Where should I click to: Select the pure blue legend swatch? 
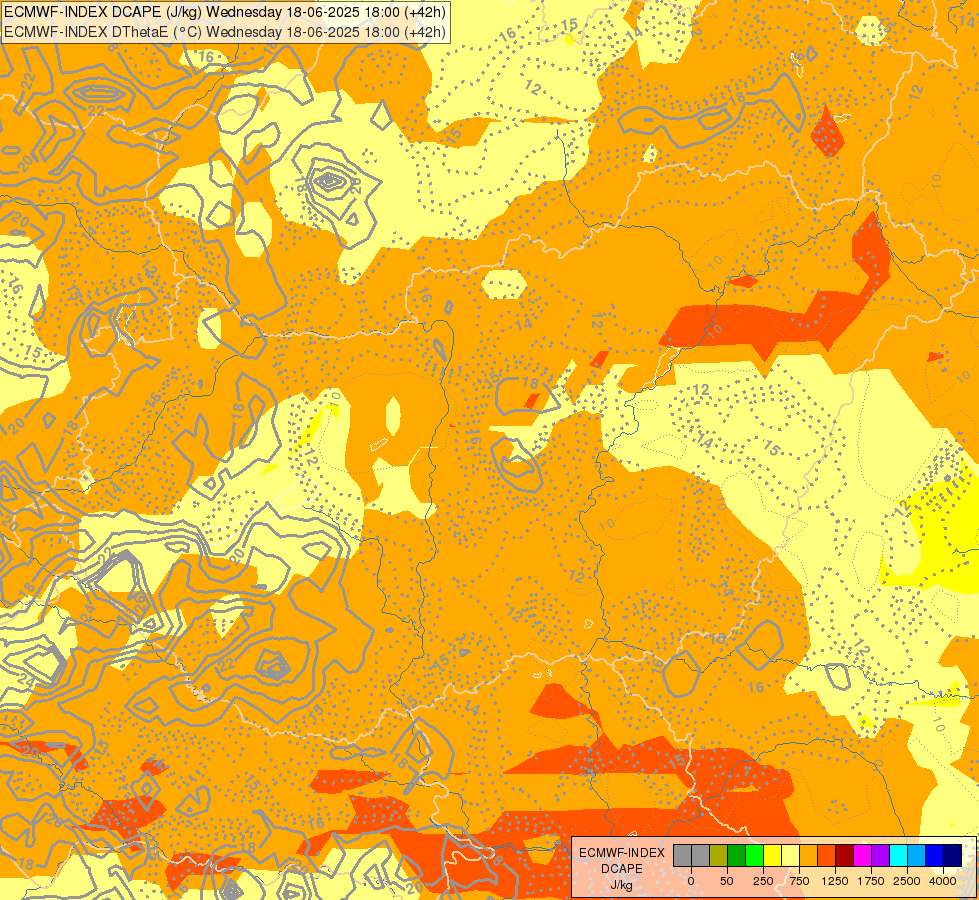tap(935, 855)
